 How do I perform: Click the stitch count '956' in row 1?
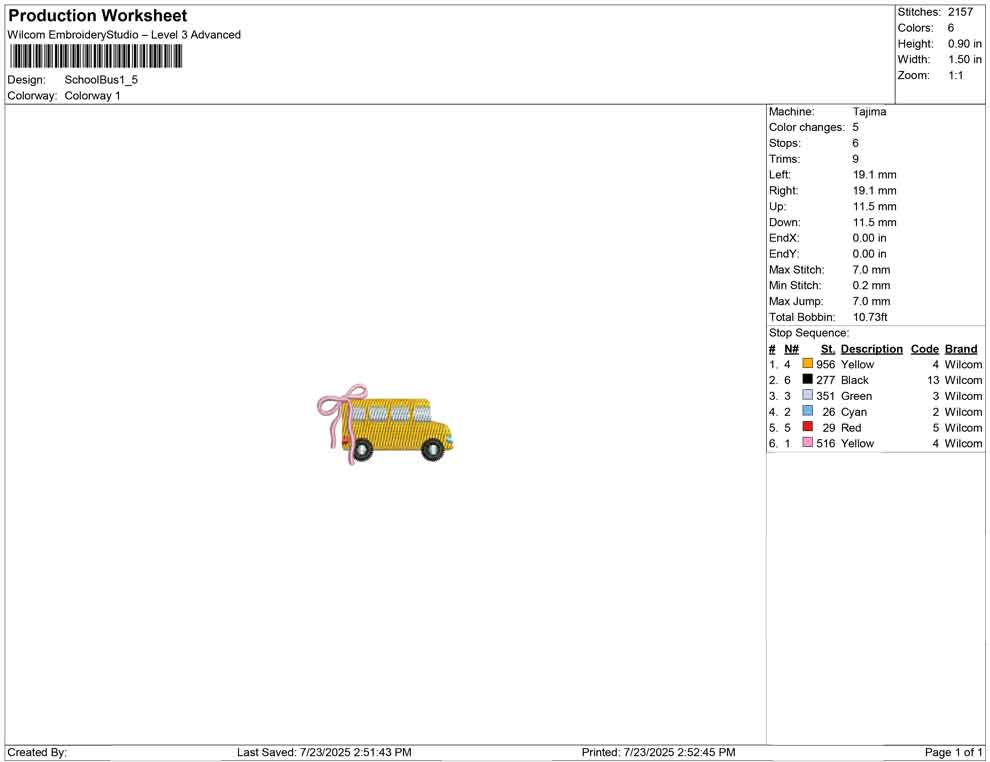[x=826, y=364]
